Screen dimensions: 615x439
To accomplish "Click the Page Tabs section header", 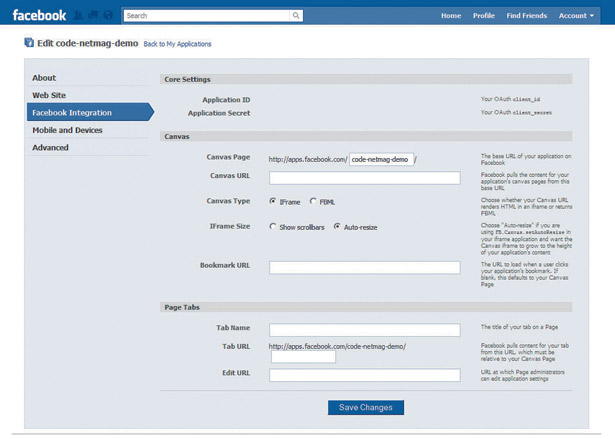I will 366,307.
